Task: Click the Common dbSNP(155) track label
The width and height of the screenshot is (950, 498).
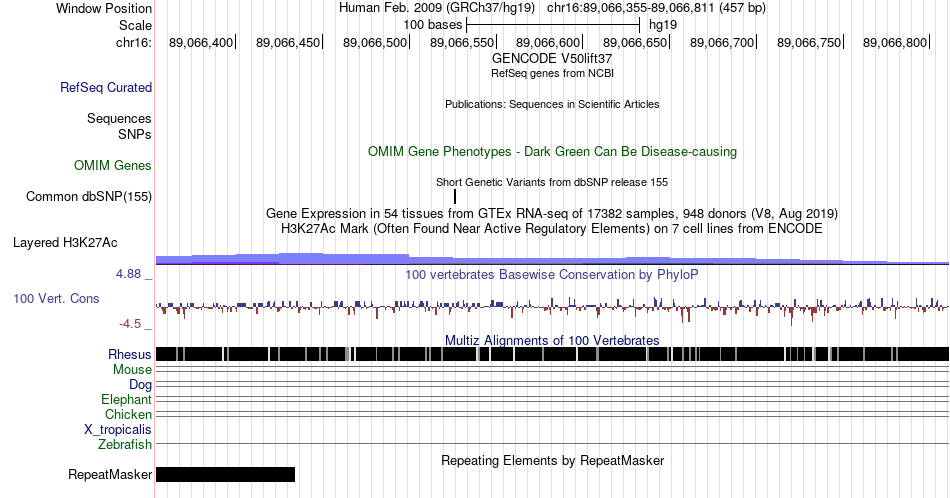Action: [89, 196]
